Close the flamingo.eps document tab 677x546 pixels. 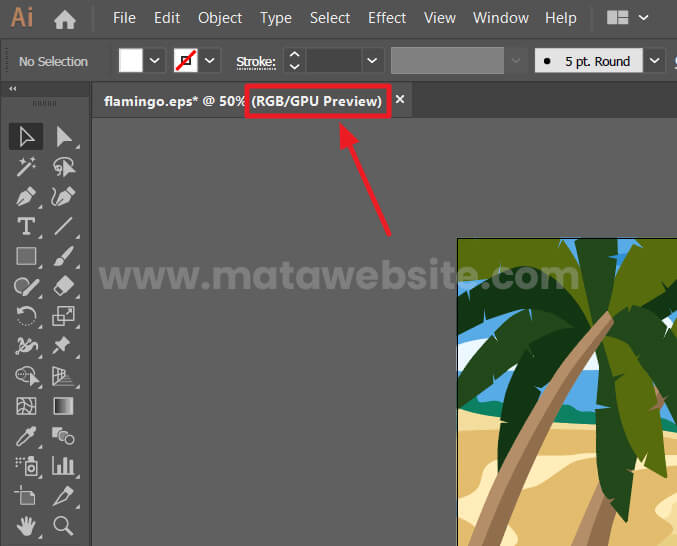[x=400, y=100]
